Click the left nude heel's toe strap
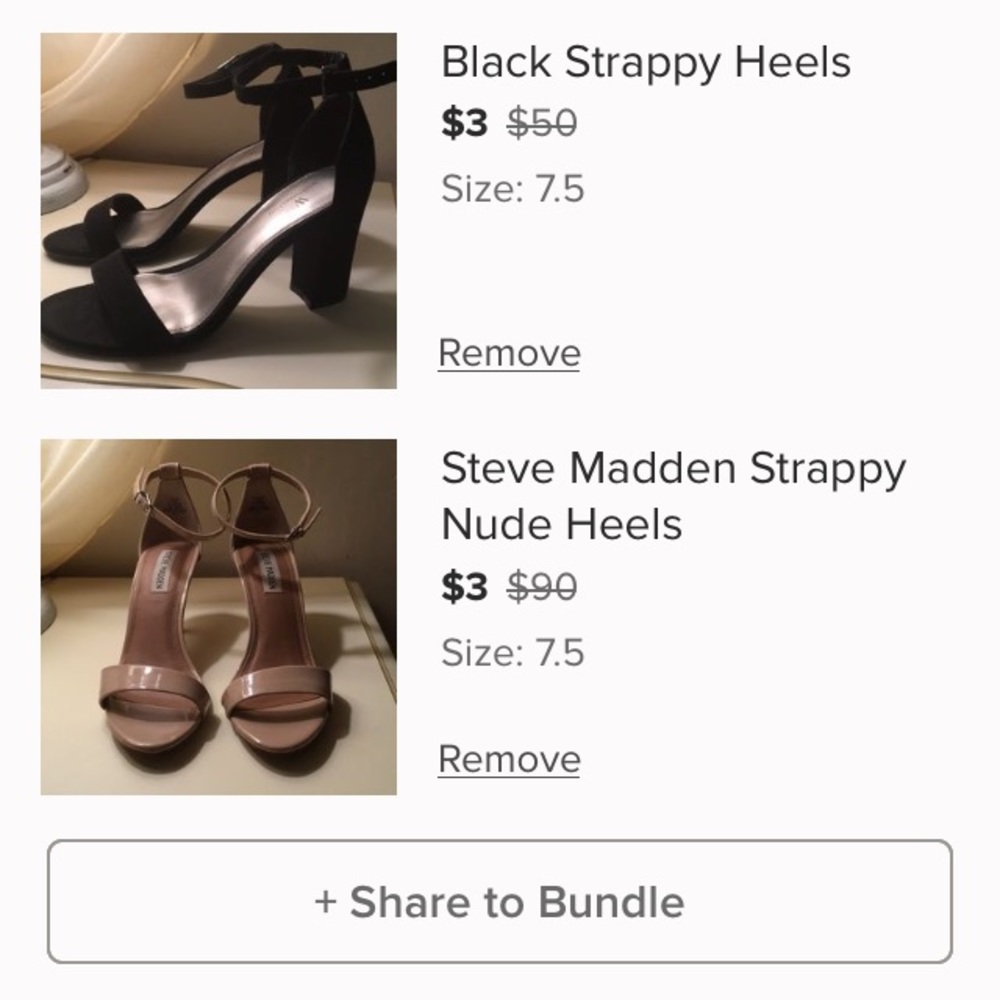The height and width of the screenshot is (1000, 1000). point(150,685)
